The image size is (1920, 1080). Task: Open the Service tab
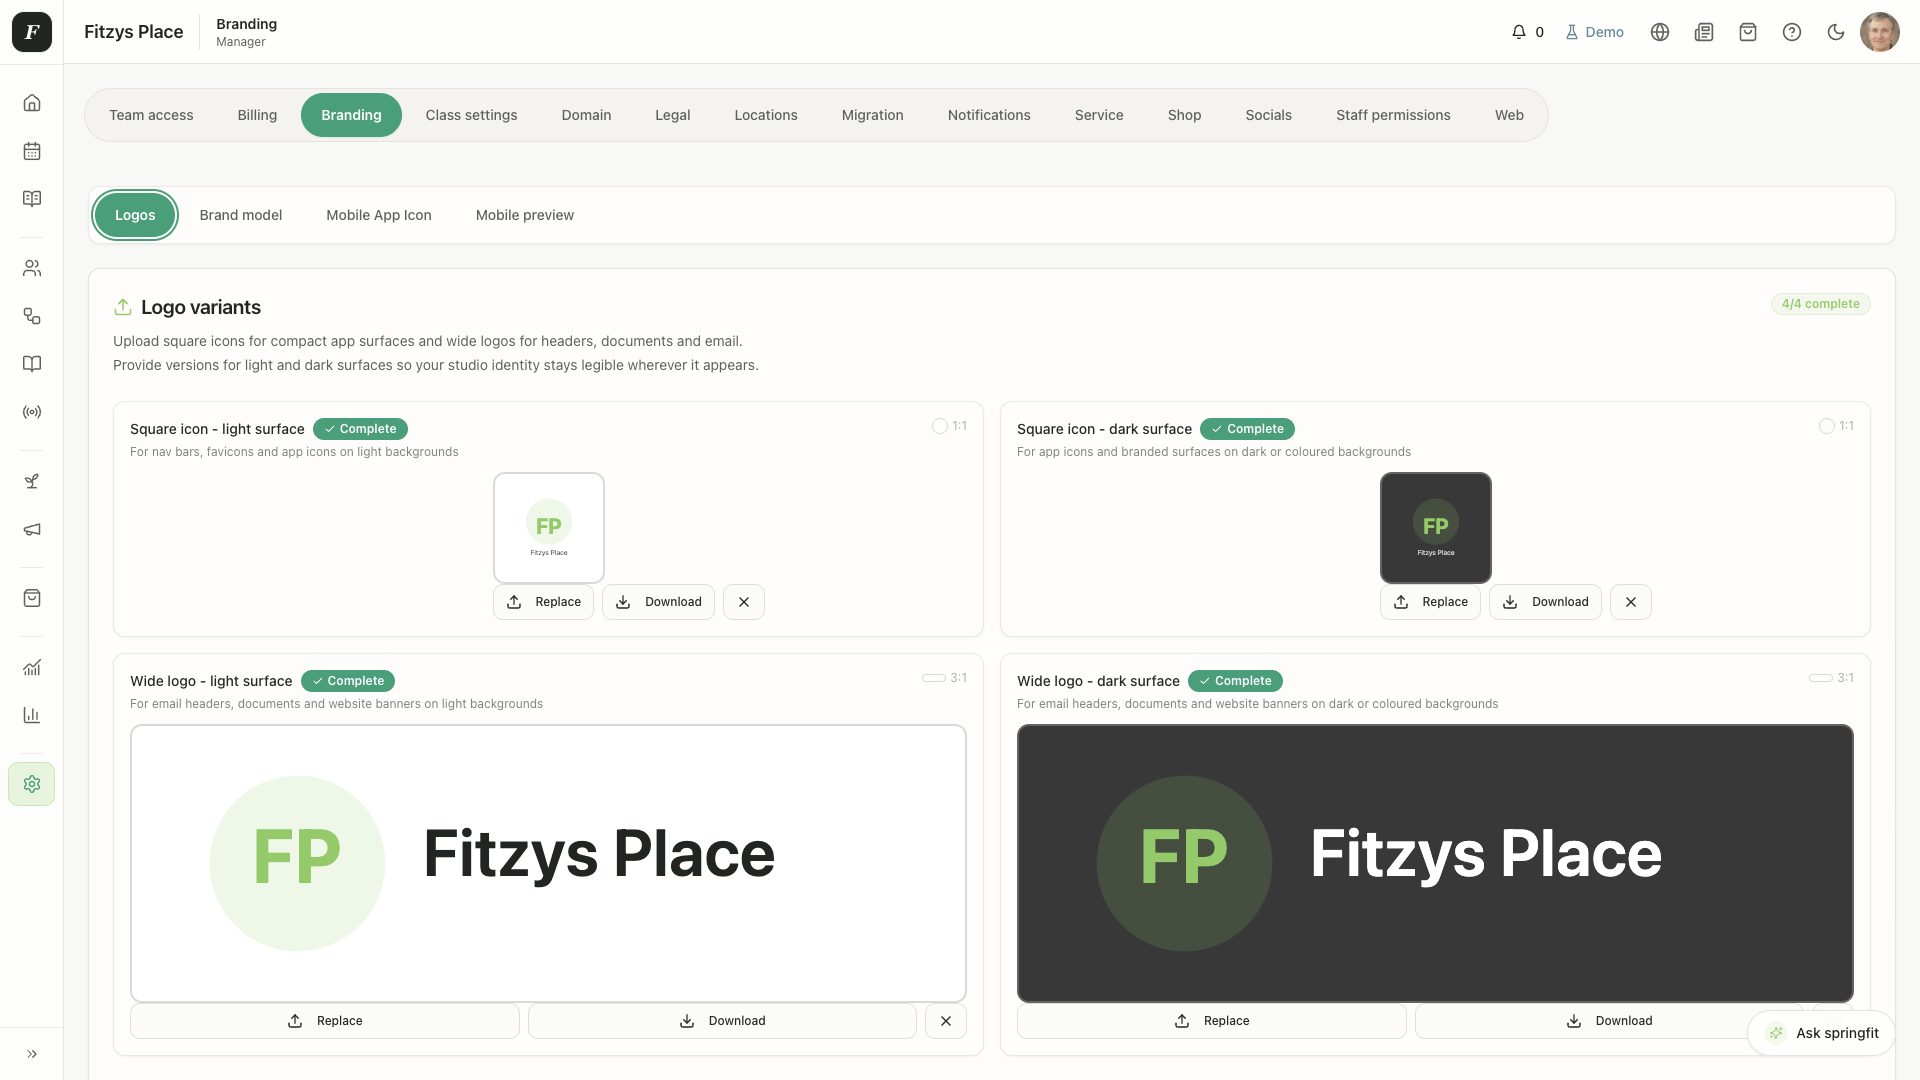[1099, 115]
